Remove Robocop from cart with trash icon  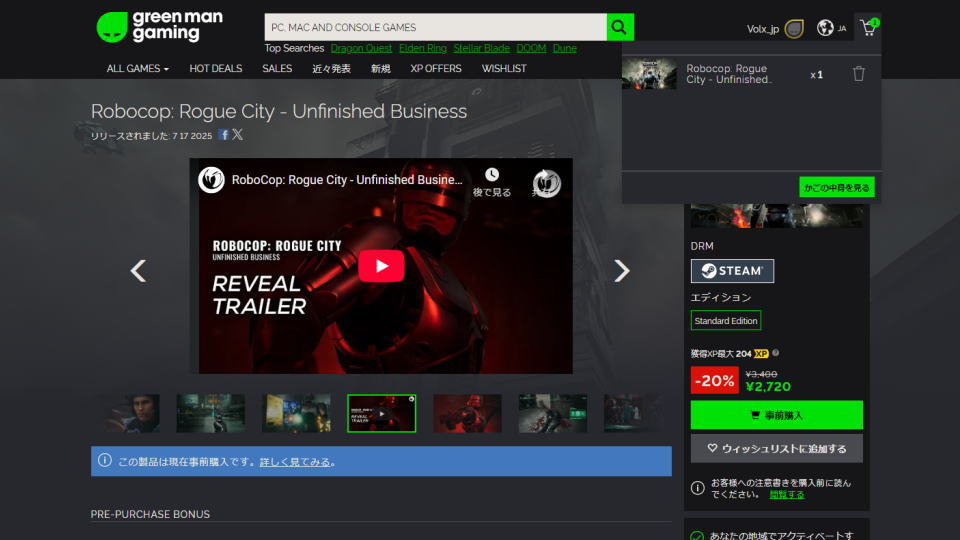[x=858, y=74]
